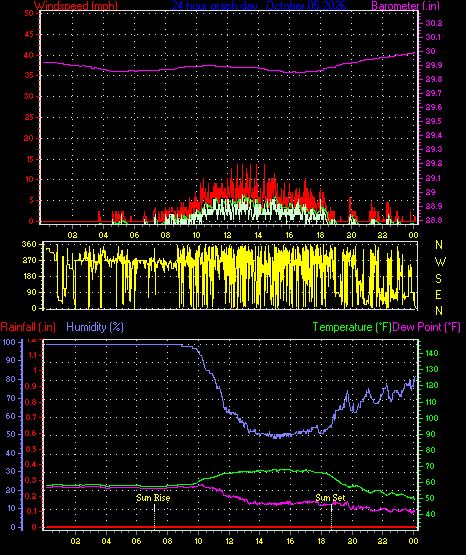This screenshot has height=555, width=466.
Task: Click the Barometer (.in) heading
Action: (405, 5)
